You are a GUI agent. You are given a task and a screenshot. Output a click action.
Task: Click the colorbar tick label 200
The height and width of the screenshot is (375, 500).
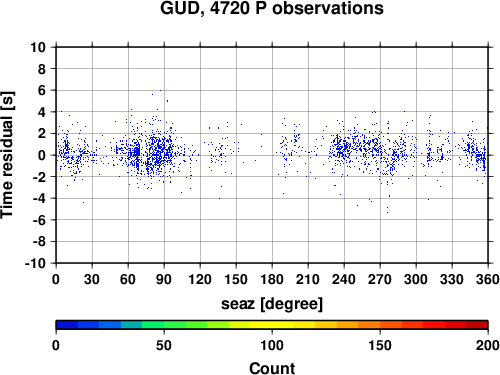(488, 345)
